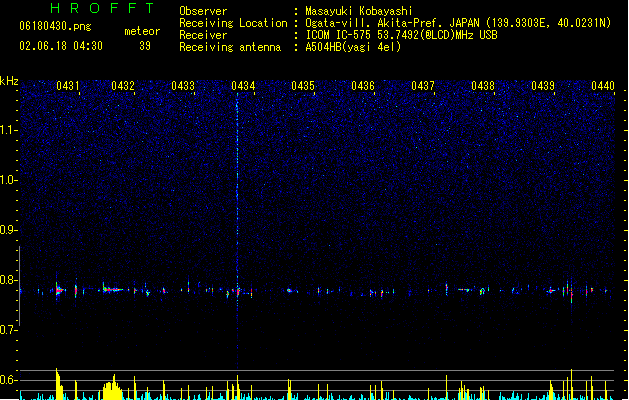The width and height of the screenshot is (629, 400).
Task: Click the 0436 time marker
Action: [x=363, y=85]
